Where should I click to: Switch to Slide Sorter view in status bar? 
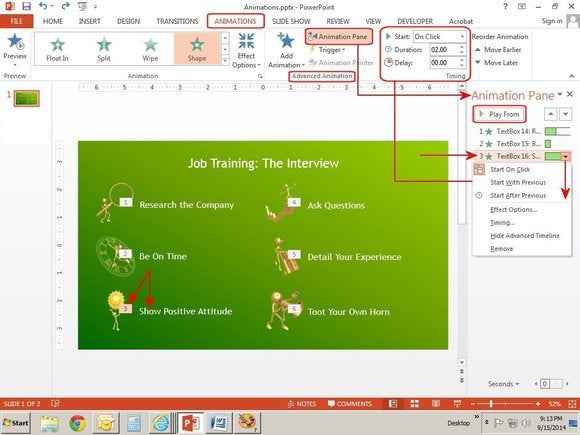pos(414,404)
